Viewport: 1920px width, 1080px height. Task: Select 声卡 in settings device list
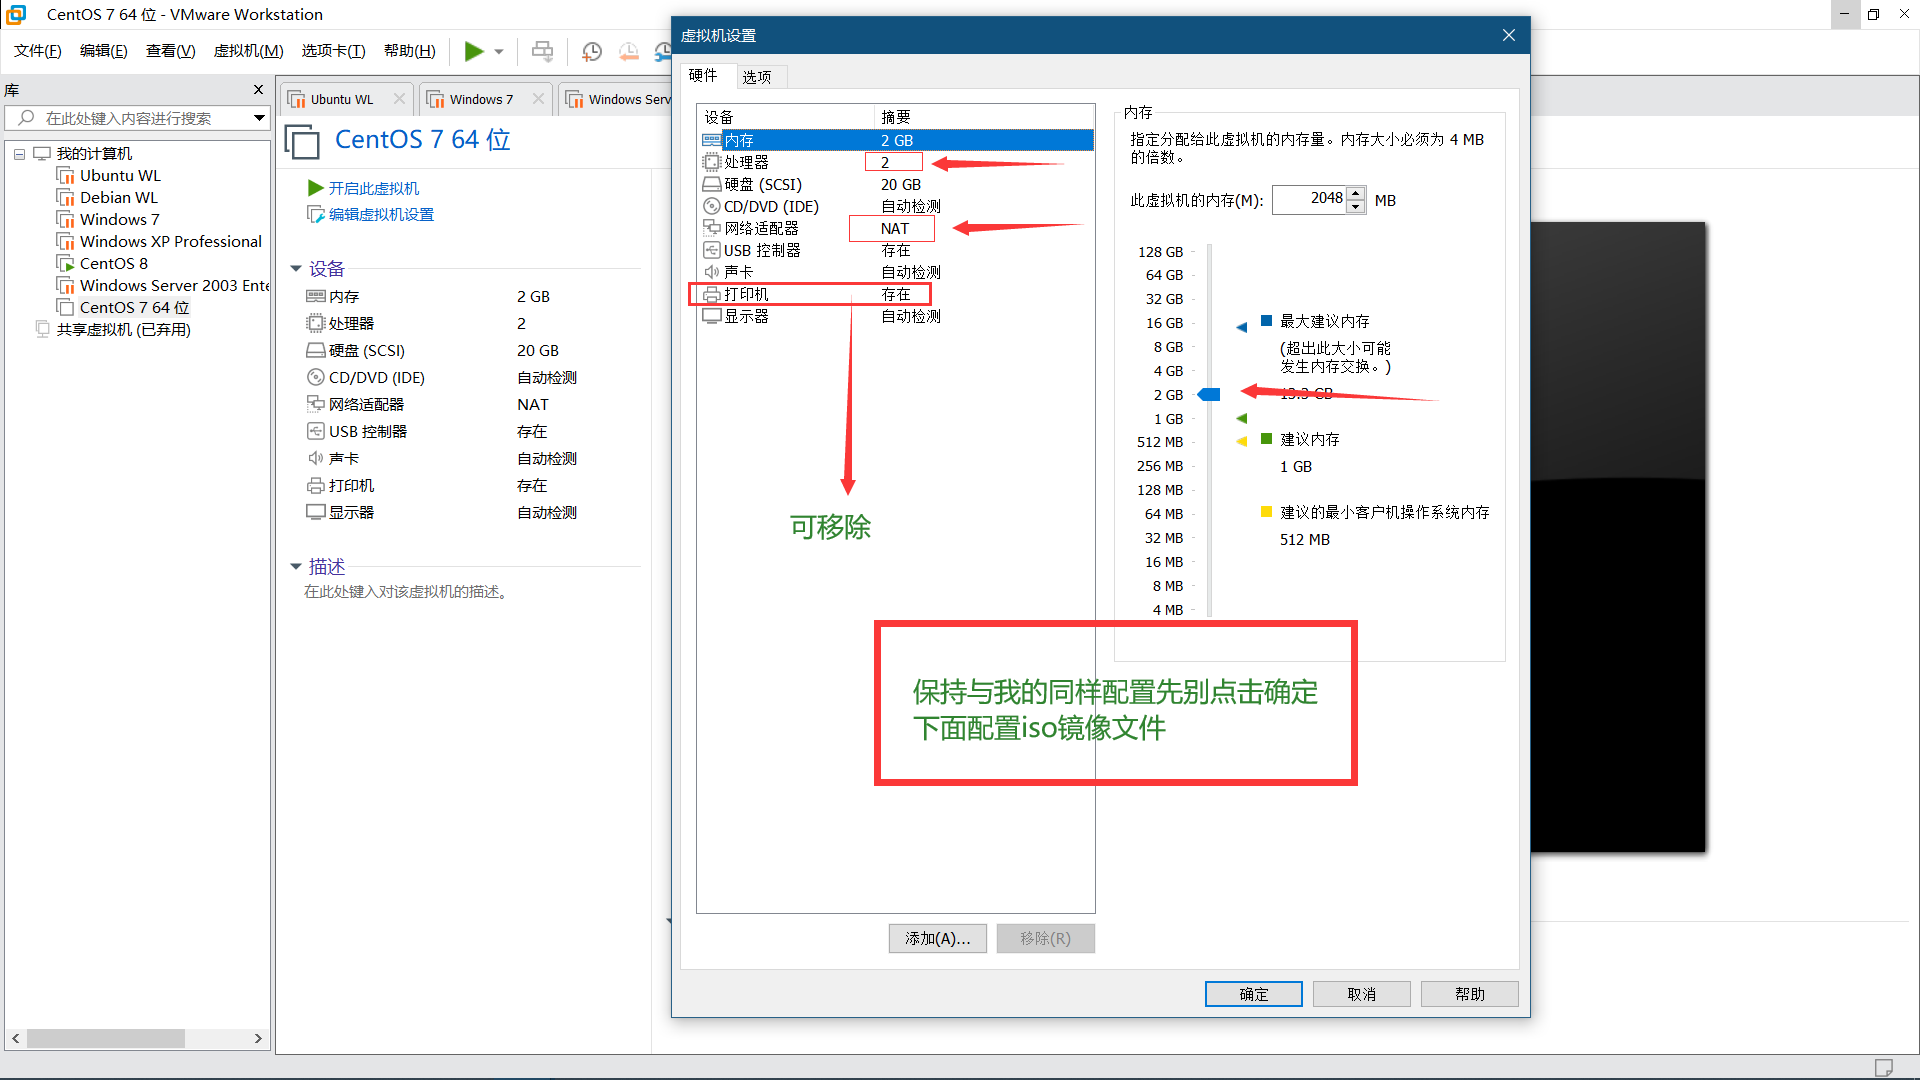(896, 272)
